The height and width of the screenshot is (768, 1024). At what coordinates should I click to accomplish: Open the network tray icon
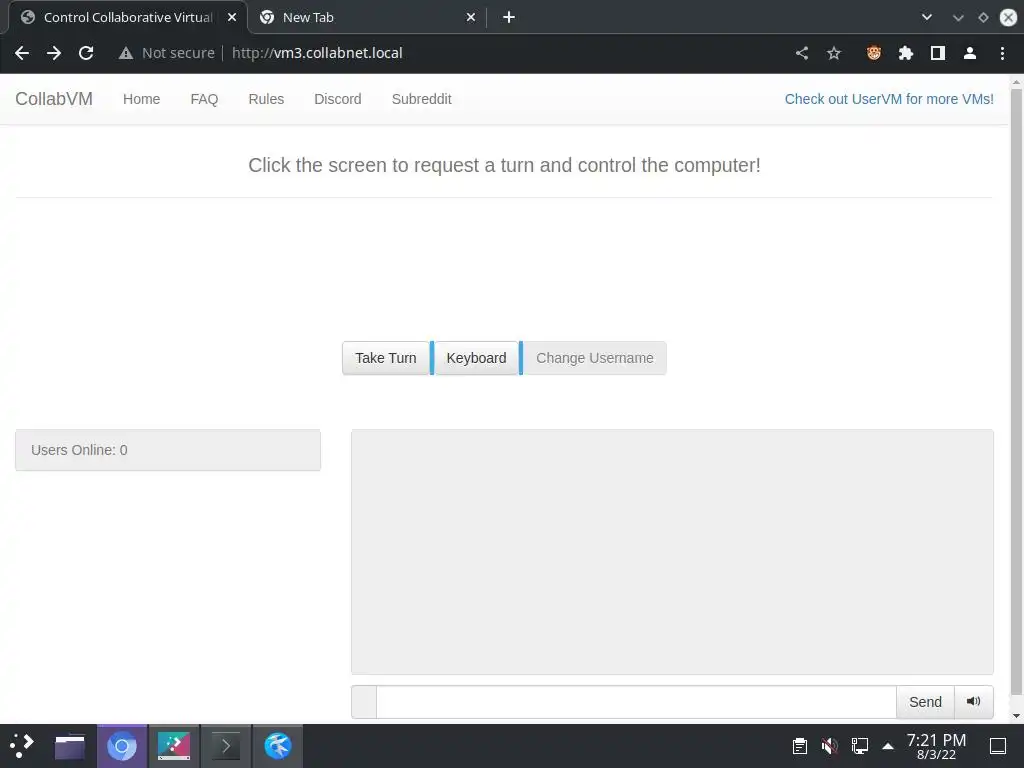point(859,746)
